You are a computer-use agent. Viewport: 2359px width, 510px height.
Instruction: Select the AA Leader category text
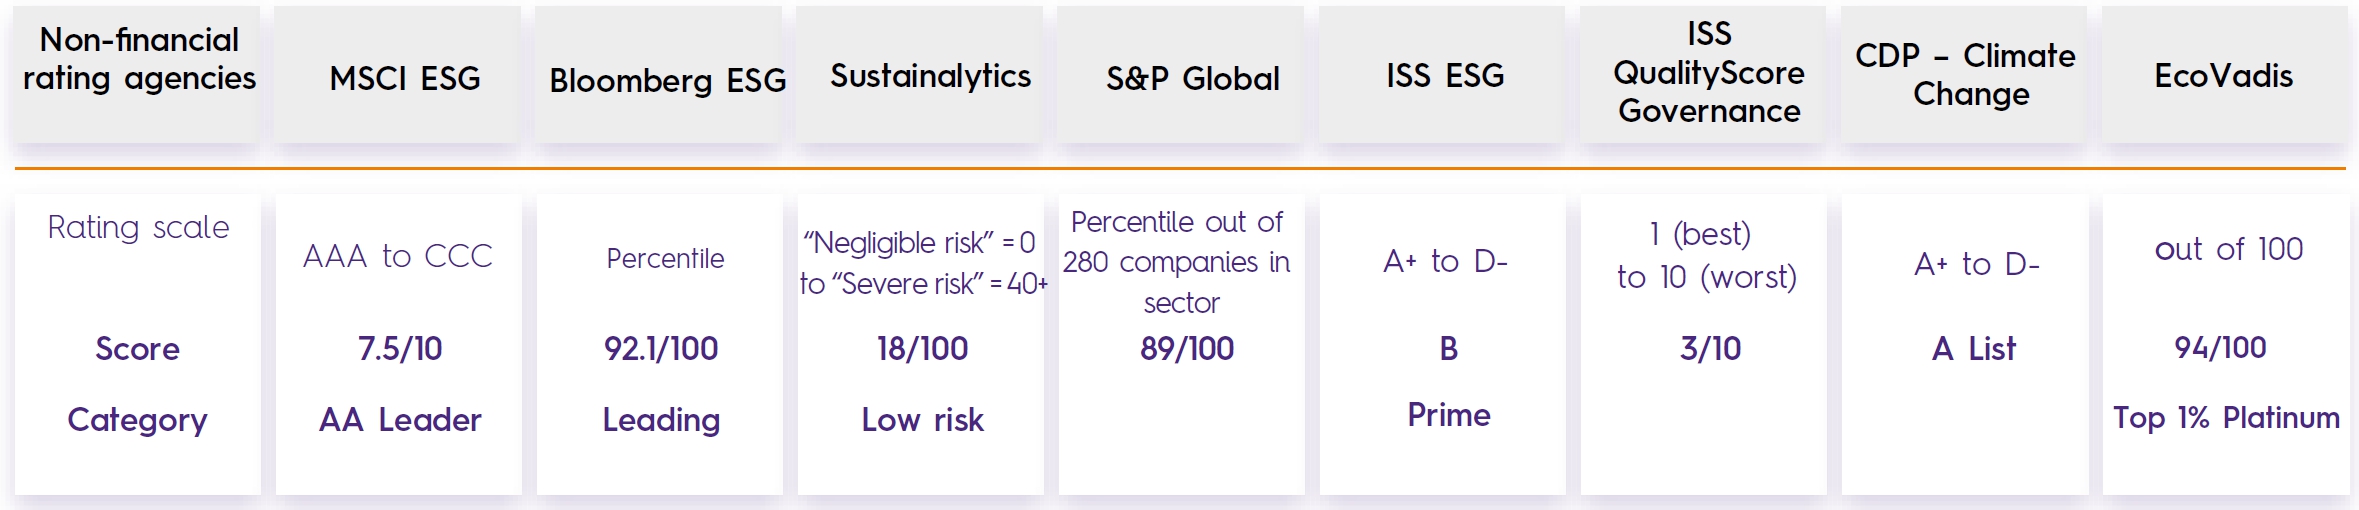pos(400,419)
